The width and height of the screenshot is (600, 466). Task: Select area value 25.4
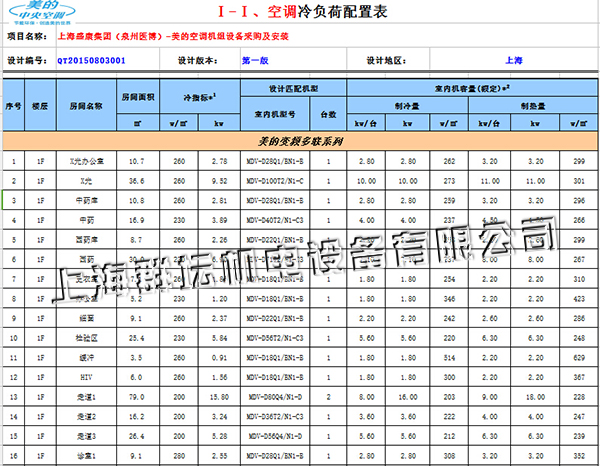(137, 338)
